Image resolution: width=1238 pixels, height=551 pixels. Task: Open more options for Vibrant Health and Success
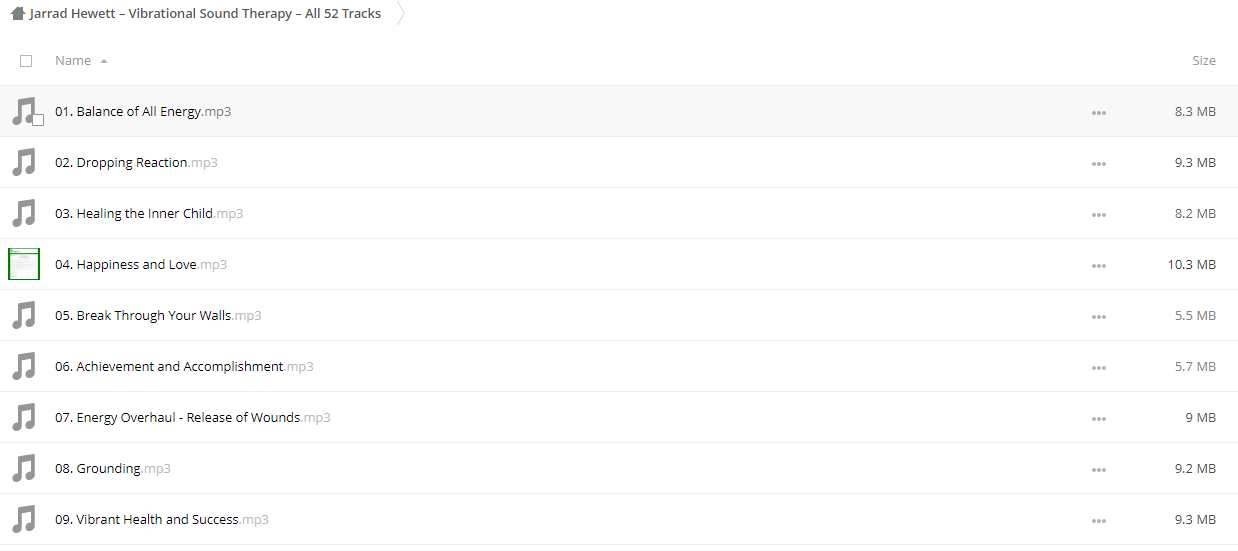coord(1099,521)
